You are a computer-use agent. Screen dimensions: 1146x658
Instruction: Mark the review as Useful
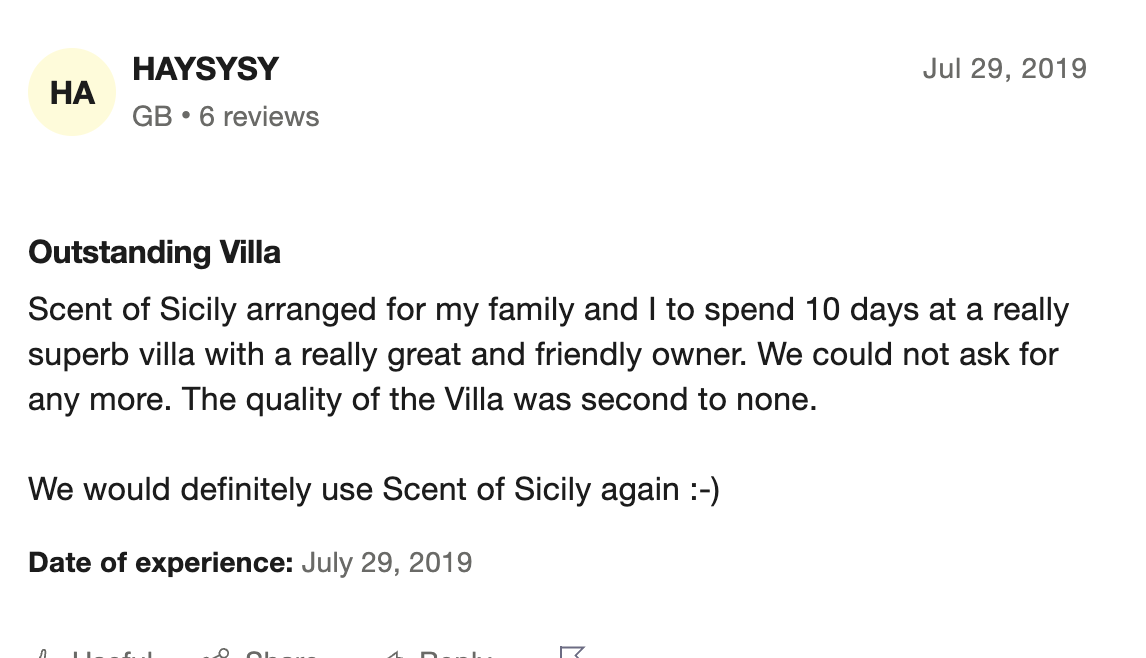pos(110,655)
